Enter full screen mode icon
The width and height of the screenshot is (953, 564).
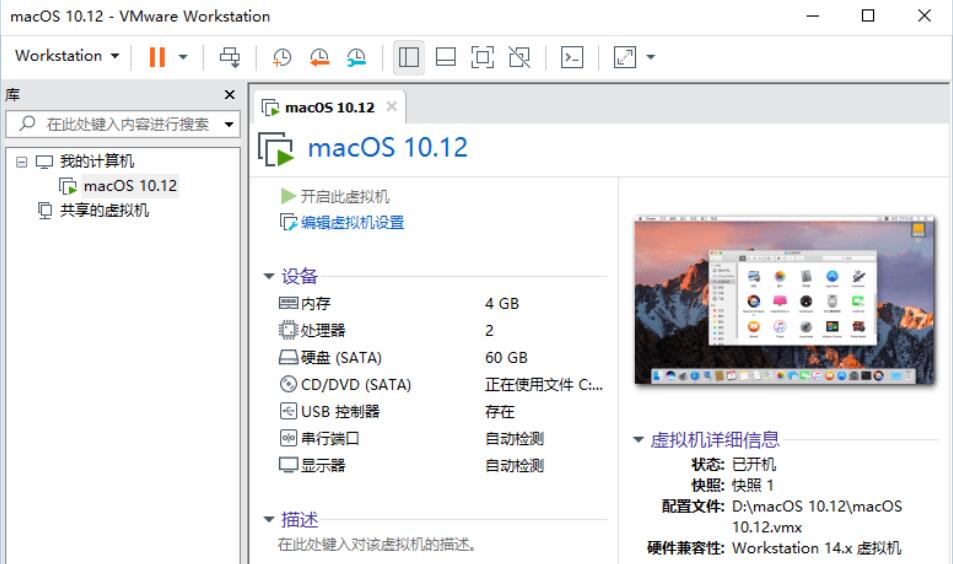483,57
